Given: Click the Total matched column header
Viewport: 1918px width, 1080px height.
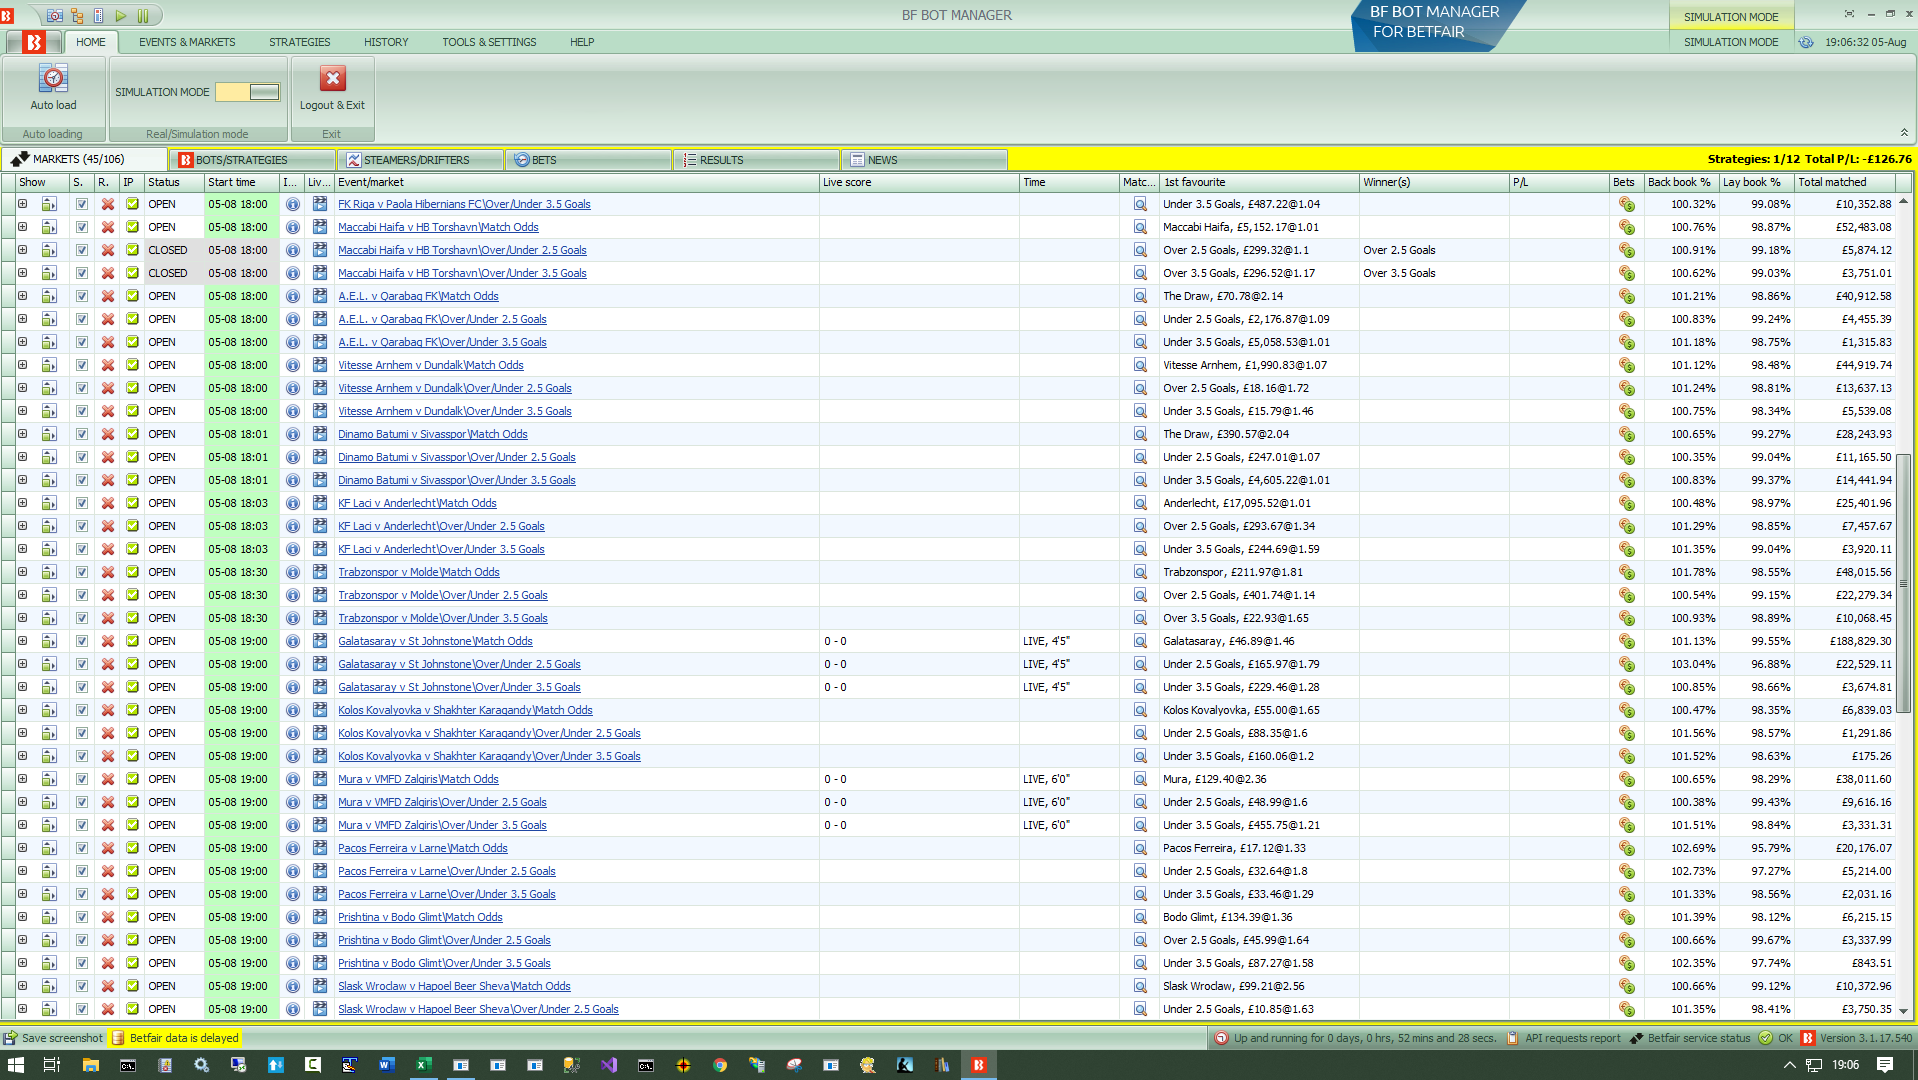Looking at the screenshot, I should point(1844,182).
